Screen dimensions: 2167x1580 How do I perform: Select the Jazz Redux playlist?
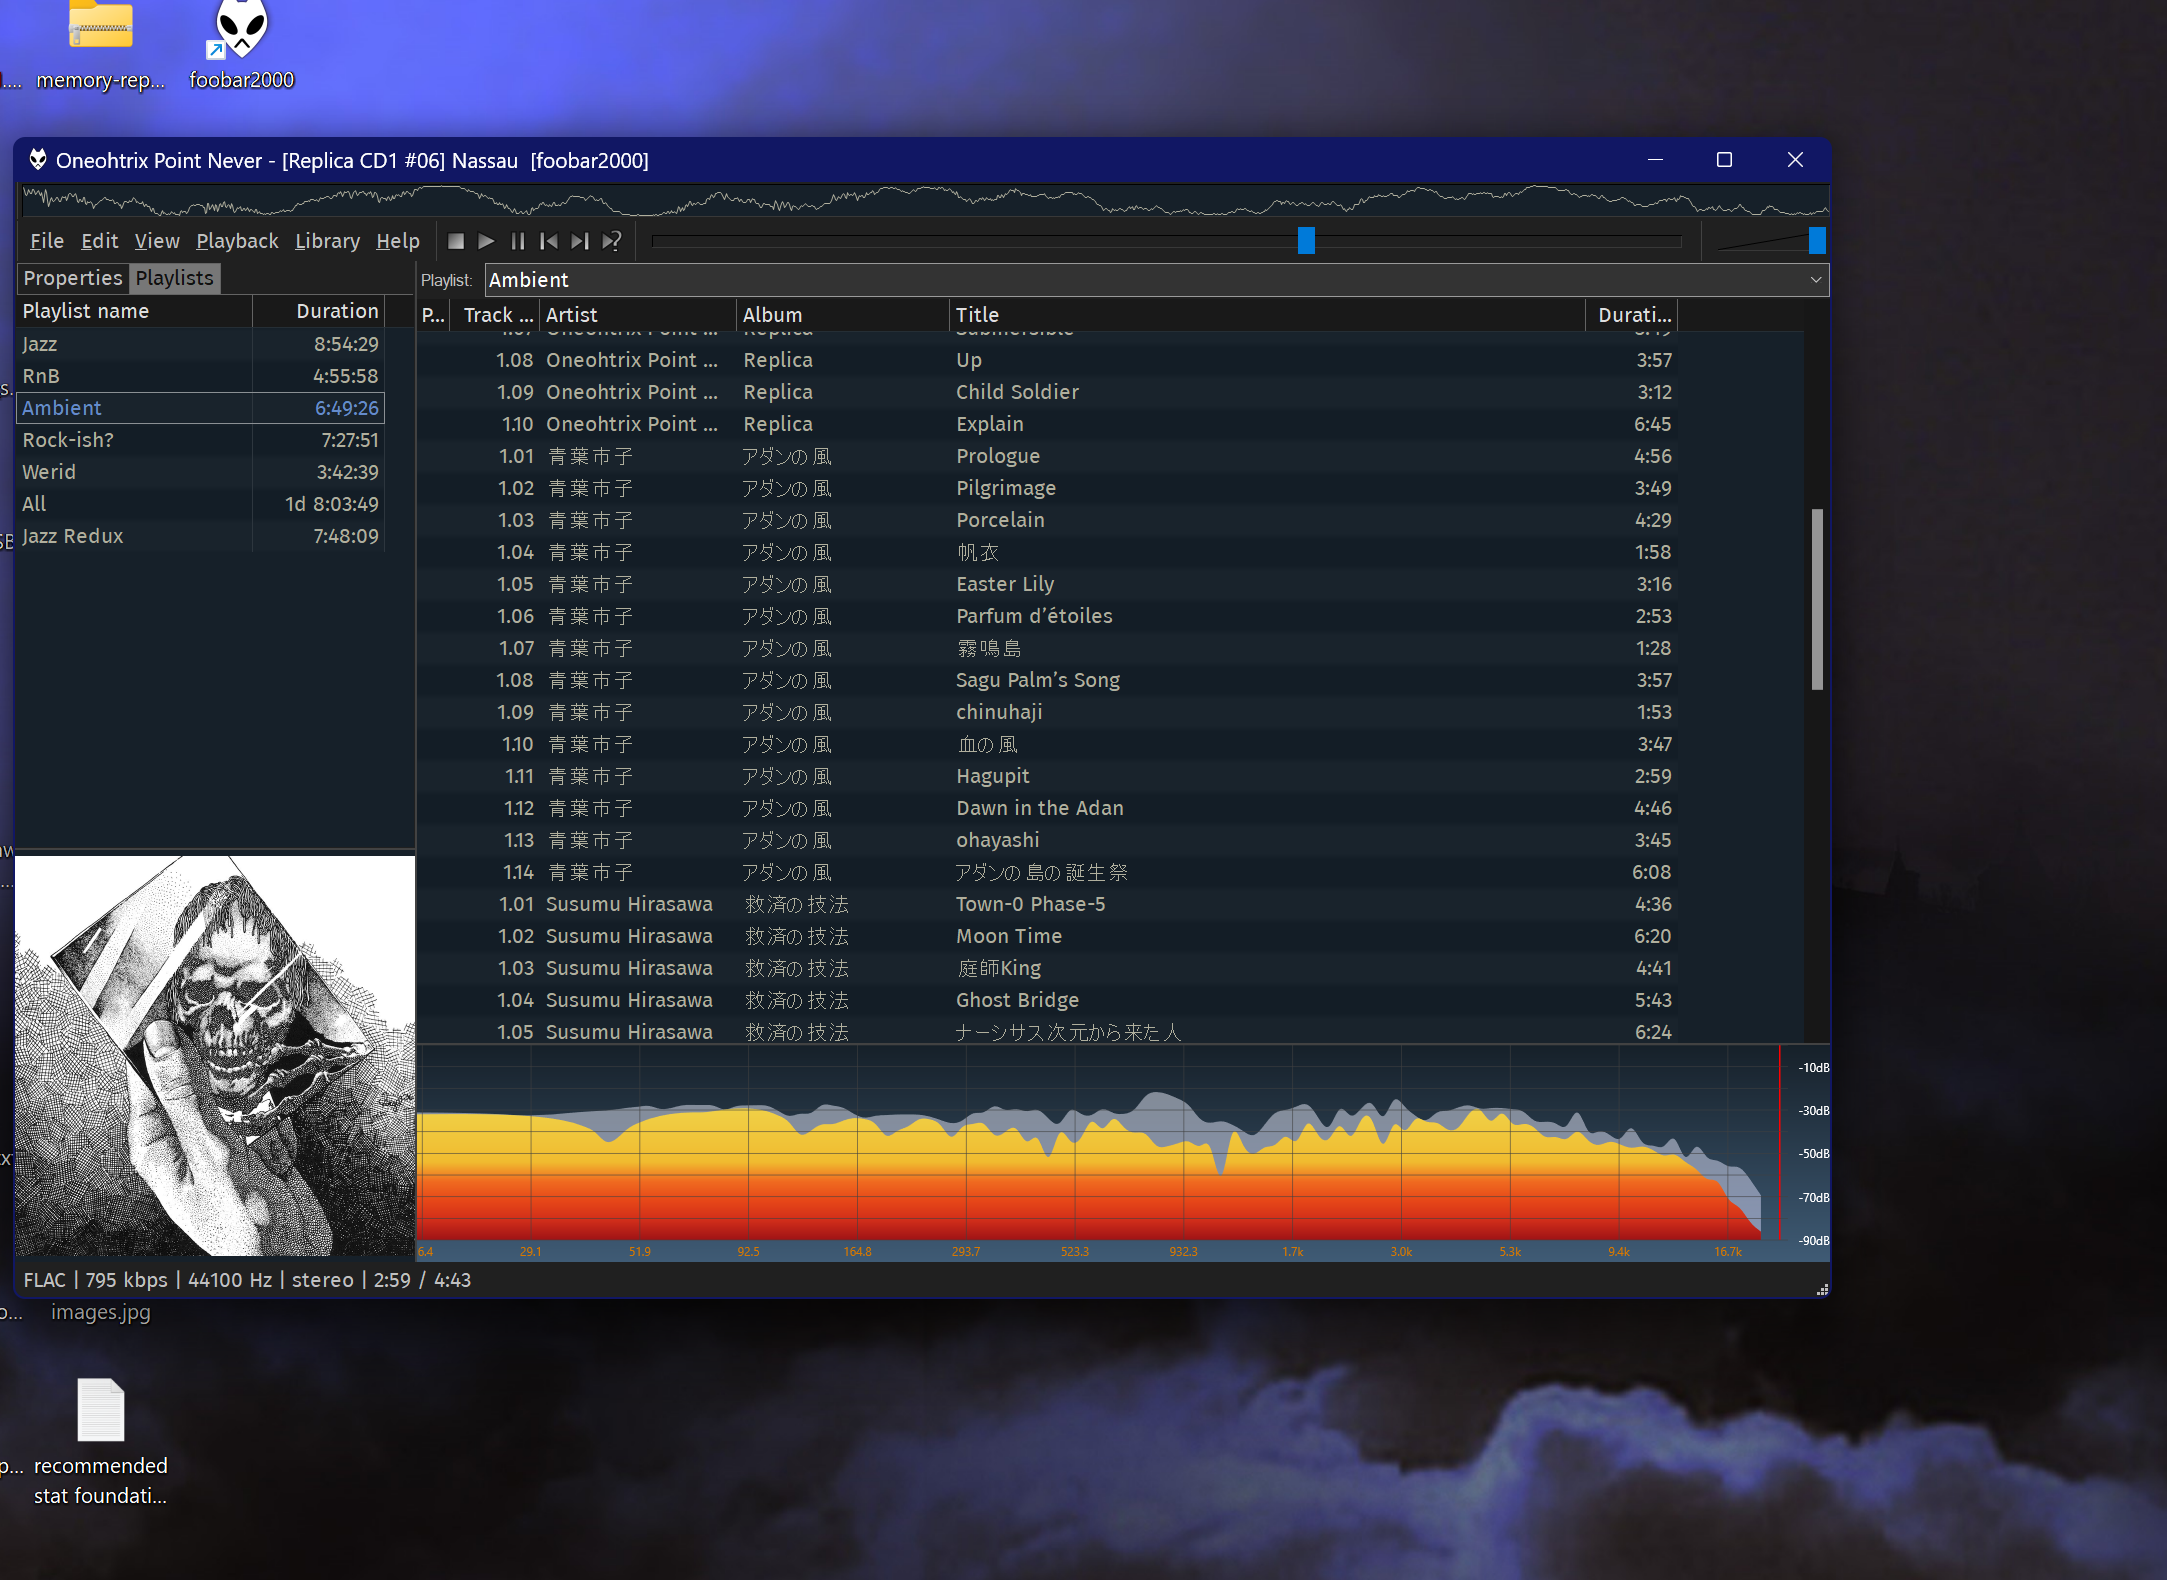tap(200, 536)
